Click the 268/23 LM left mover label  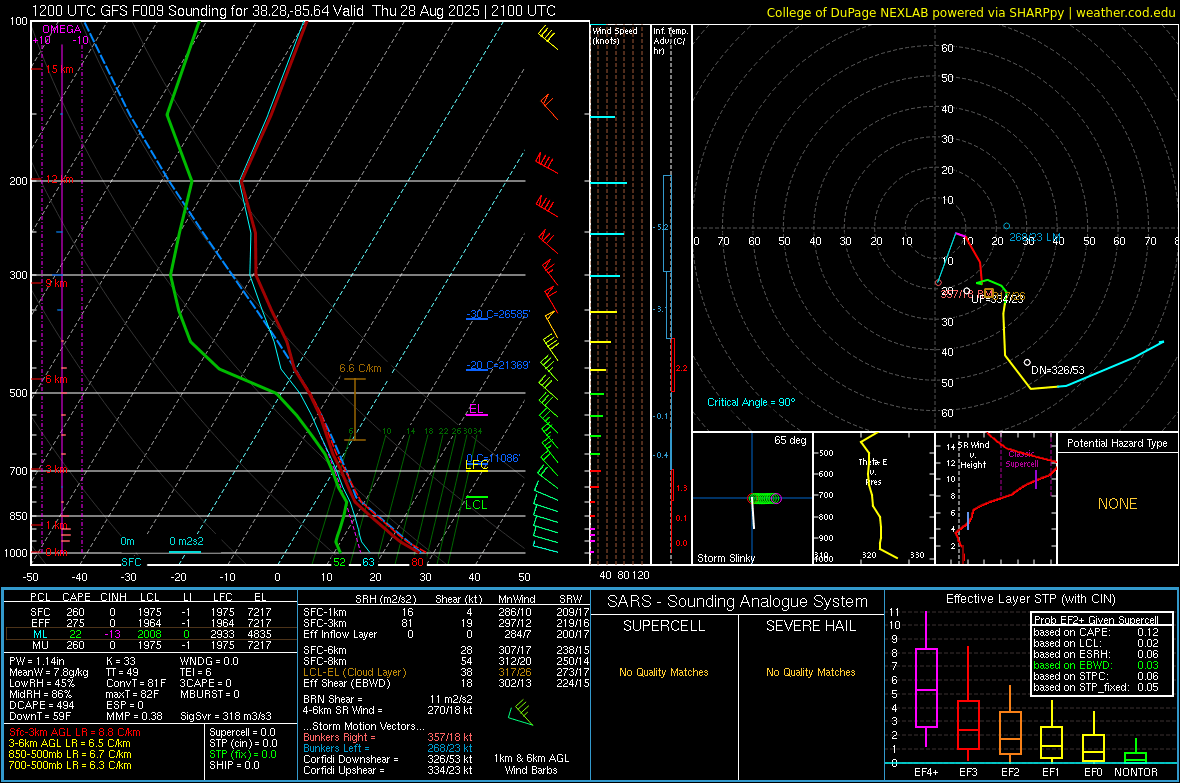[x=1035, y=237]
